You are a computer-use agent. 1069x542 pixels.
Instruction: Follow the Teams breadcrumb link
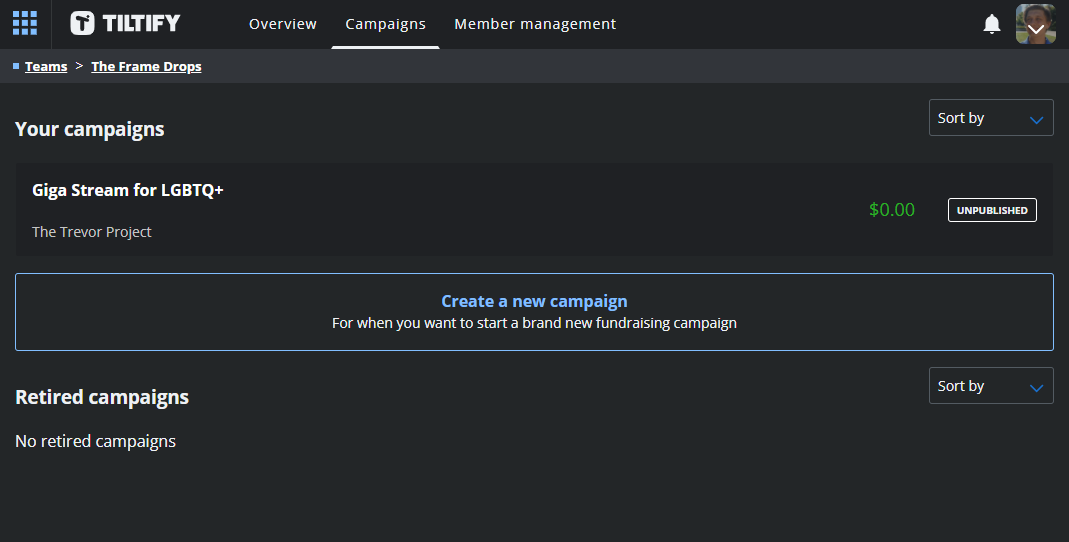click(46, 66)
